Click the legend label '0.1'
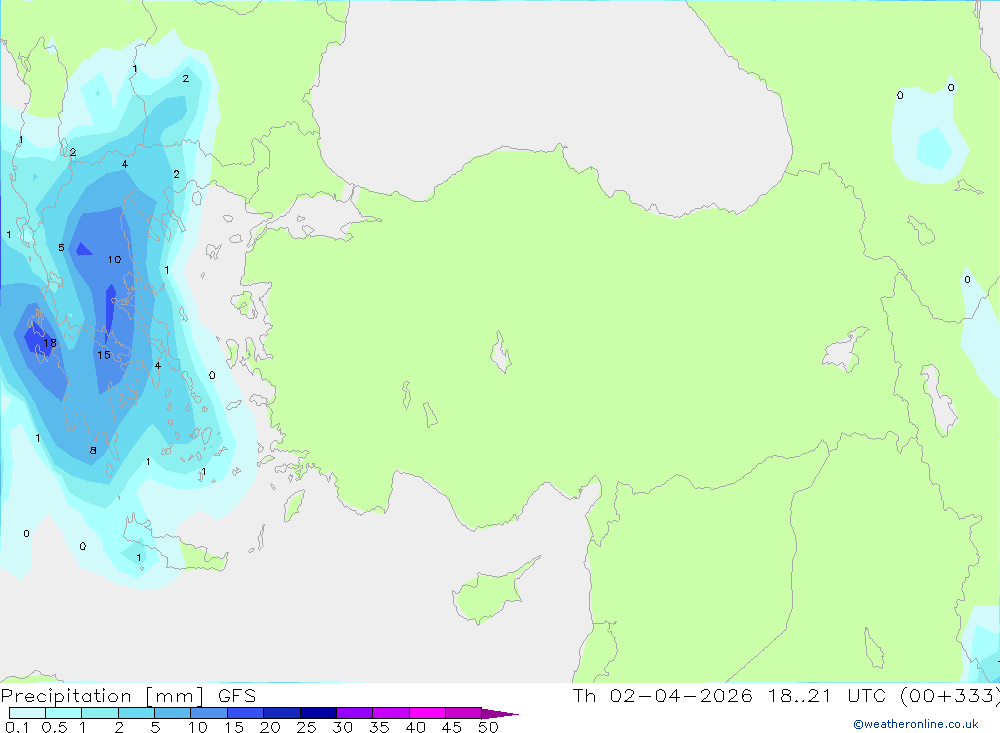The width and height of the screenshot is (1000, 733). click(x=17, y=727)
